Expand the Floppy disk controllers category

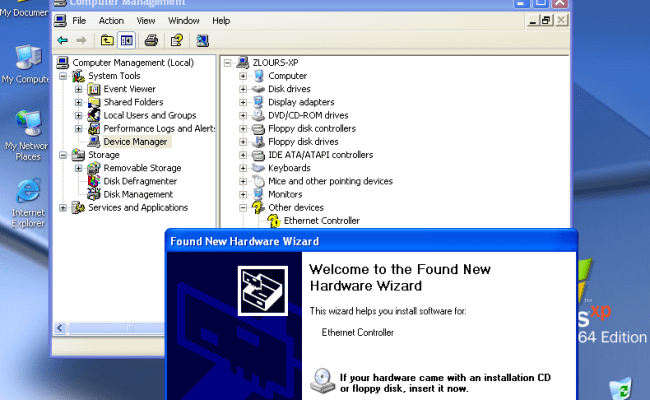coord(243,128)
